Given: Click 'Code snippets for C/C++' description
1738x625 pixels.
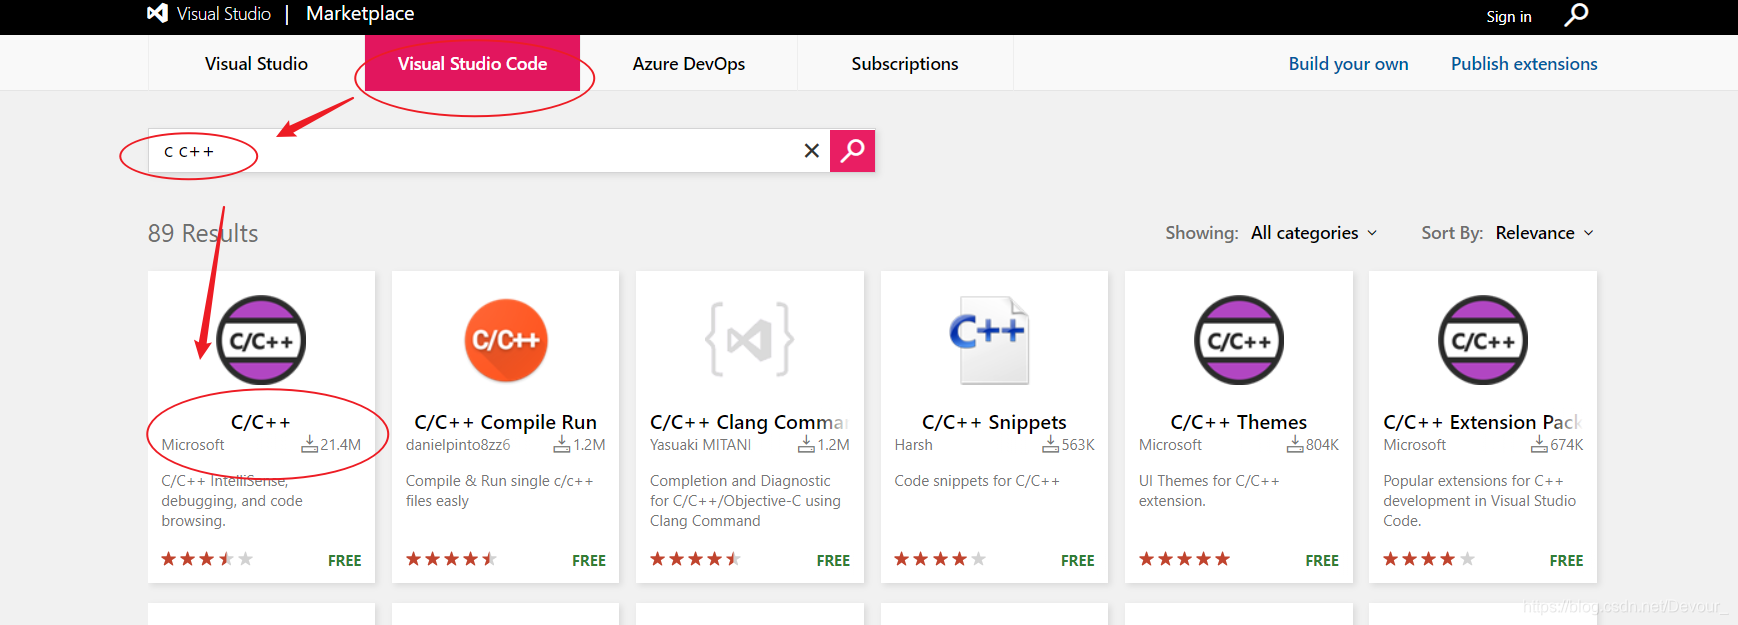Looking at the screenshot, I should (977, 480).
